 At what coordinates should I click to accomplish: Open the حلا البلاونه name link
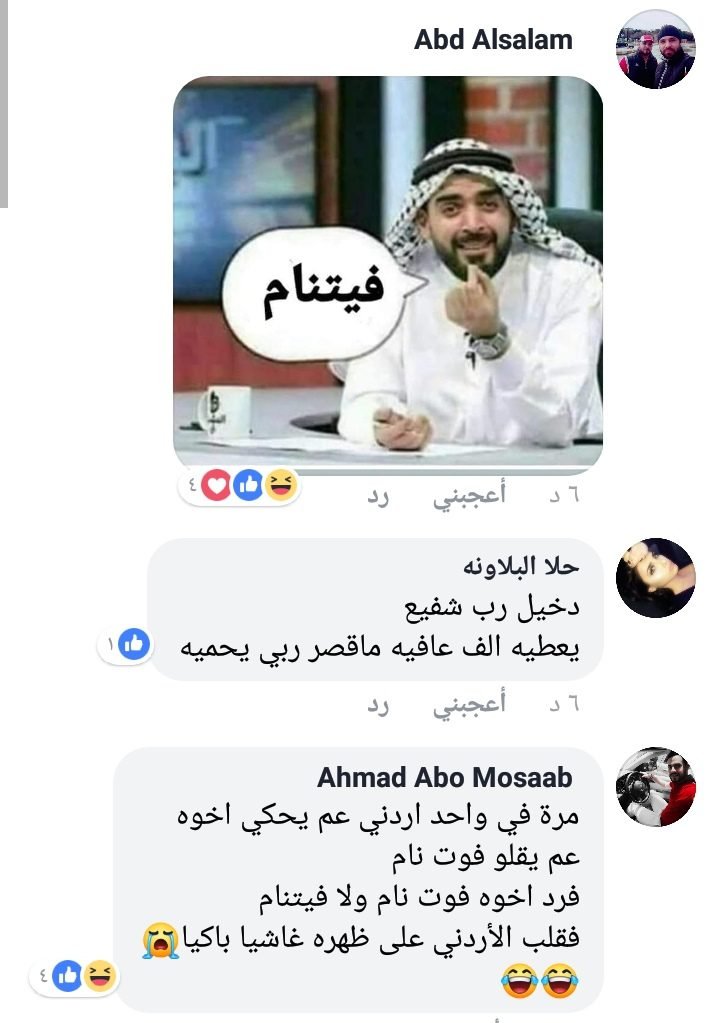[x=521, y=566]
